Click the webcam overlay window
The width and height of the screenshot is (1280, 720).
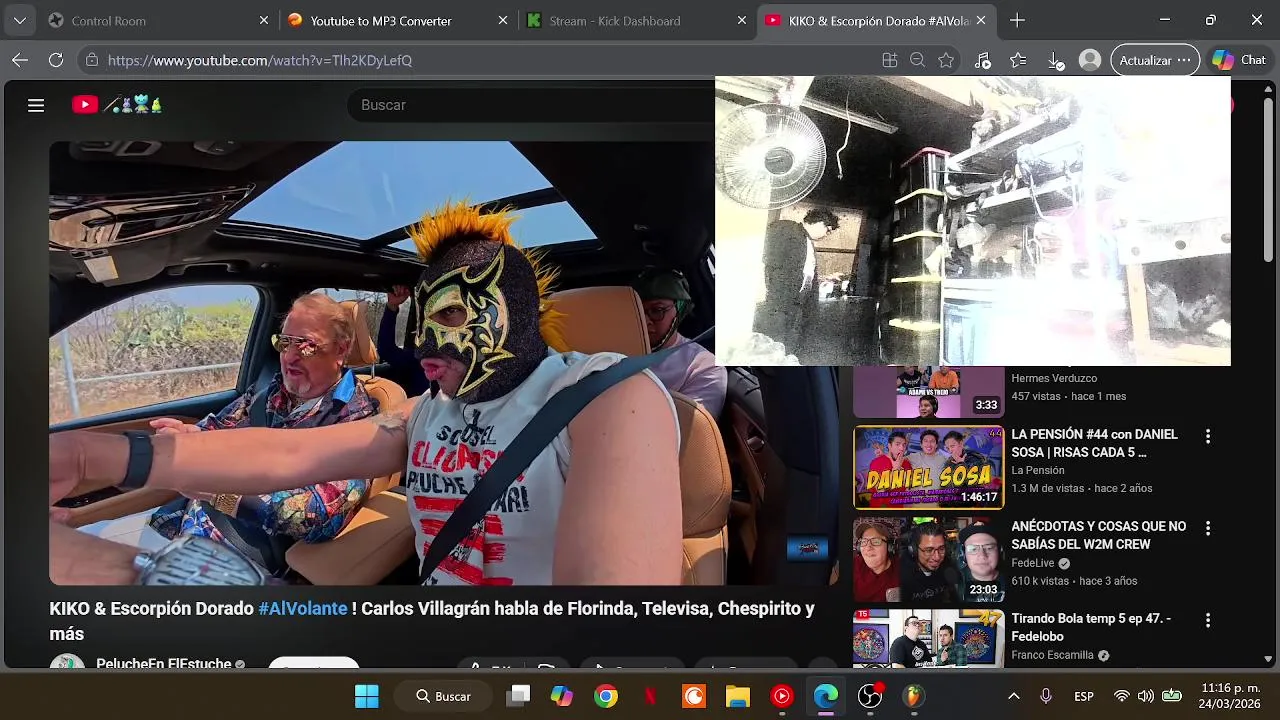point(972,221)
